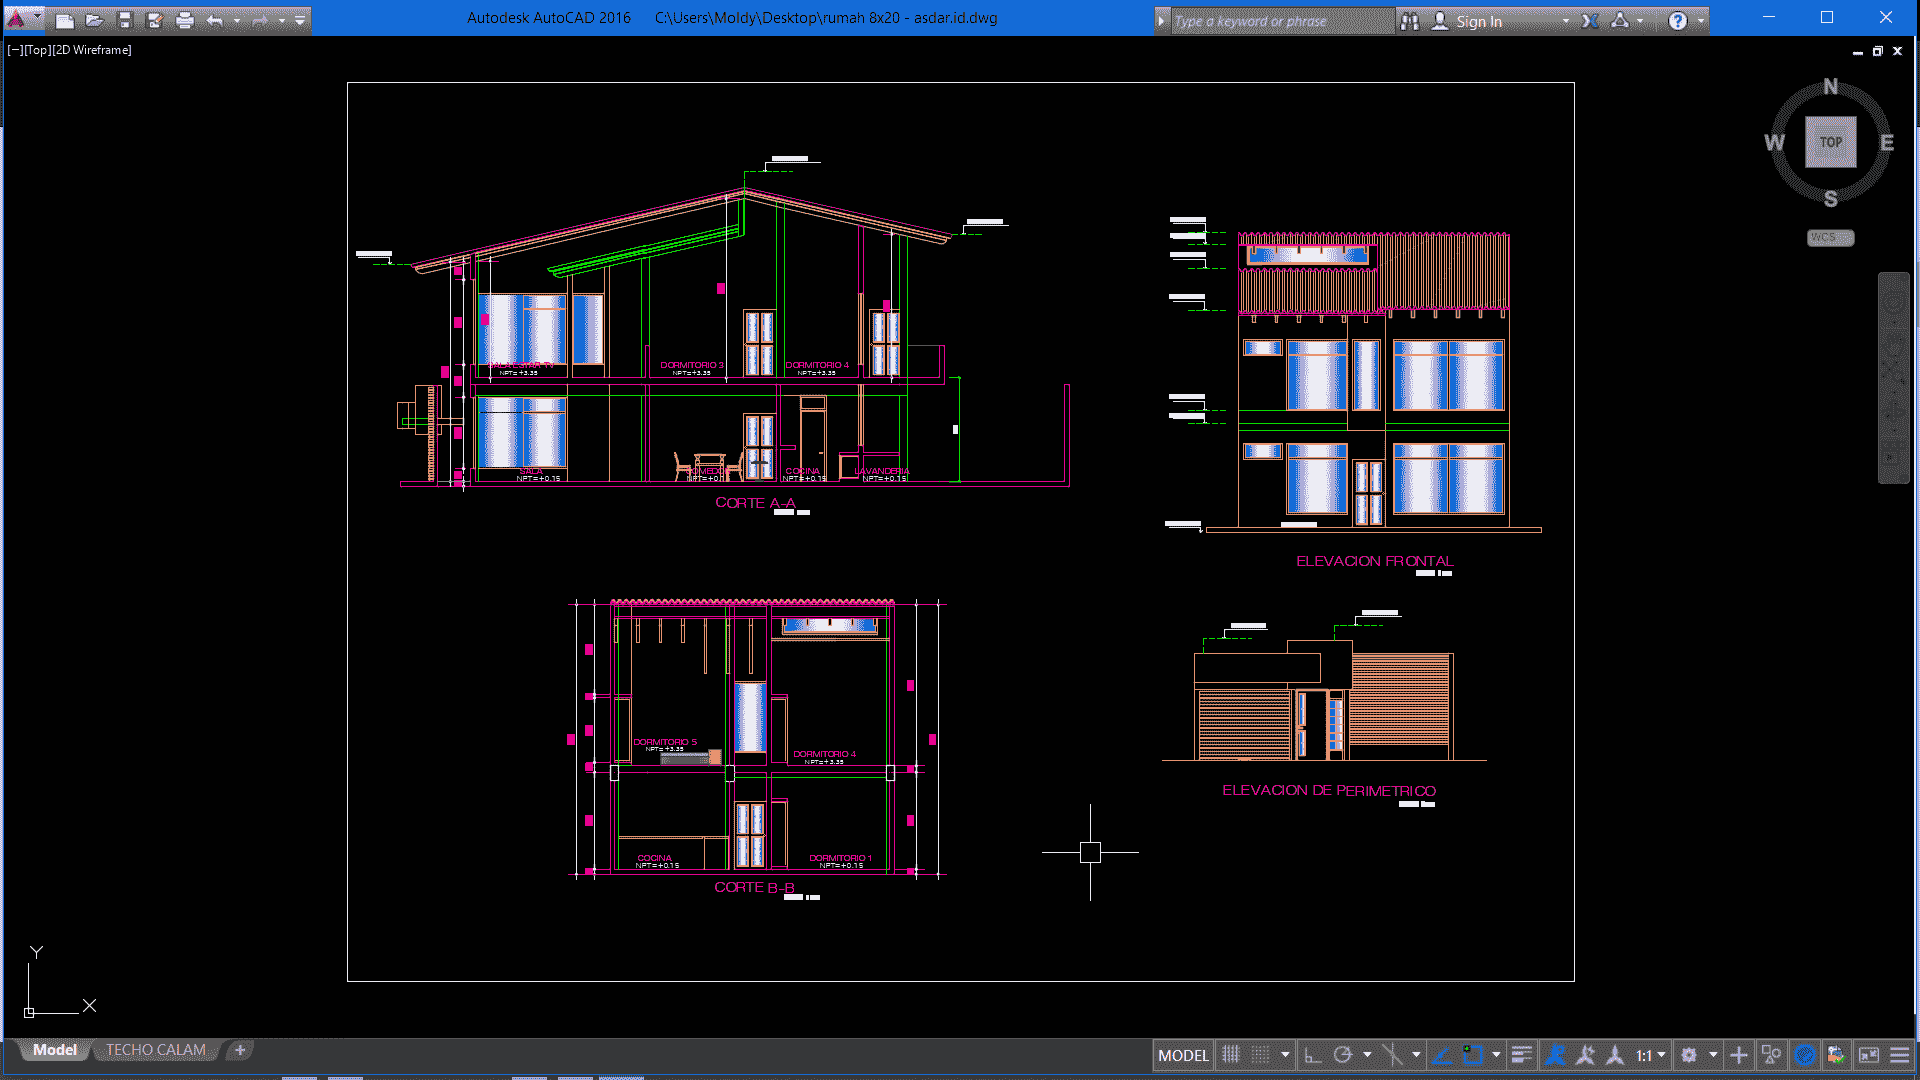Click the TOP face of ViewCube
The image size is (1920, 1080).
pos(1830,142)
